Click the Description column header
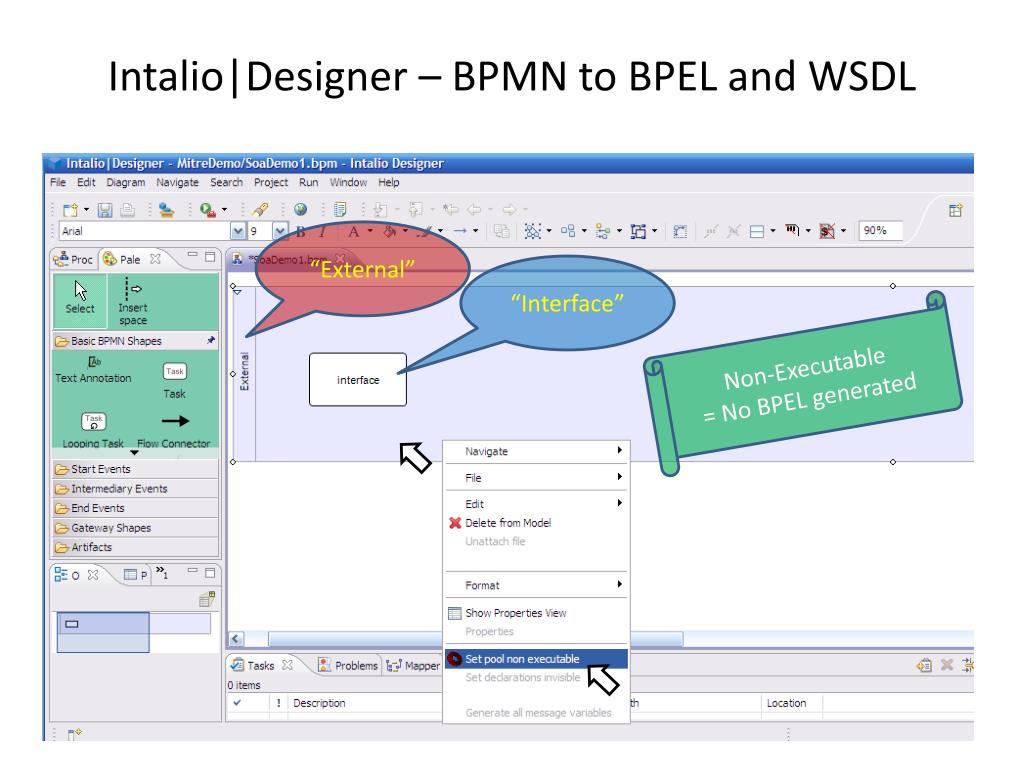1024x768 pixels. (365, 703)
